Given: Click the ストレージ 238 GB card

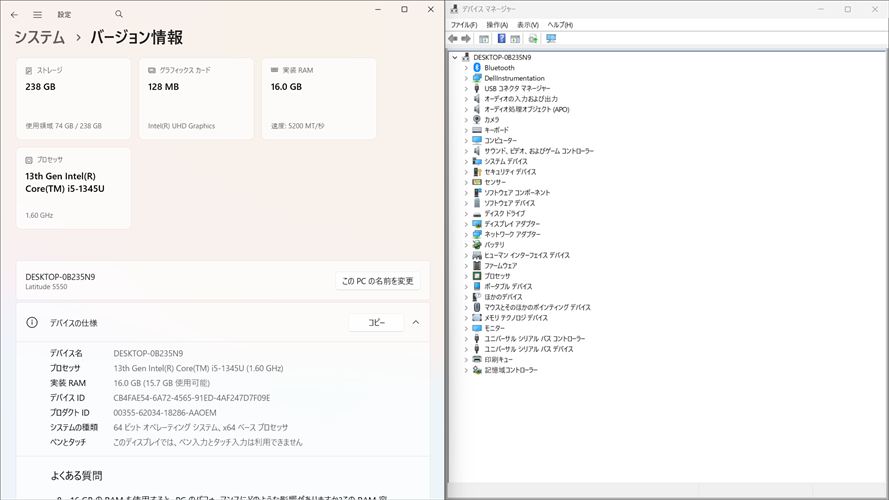Looking at the screenshot, I should 73,98.
